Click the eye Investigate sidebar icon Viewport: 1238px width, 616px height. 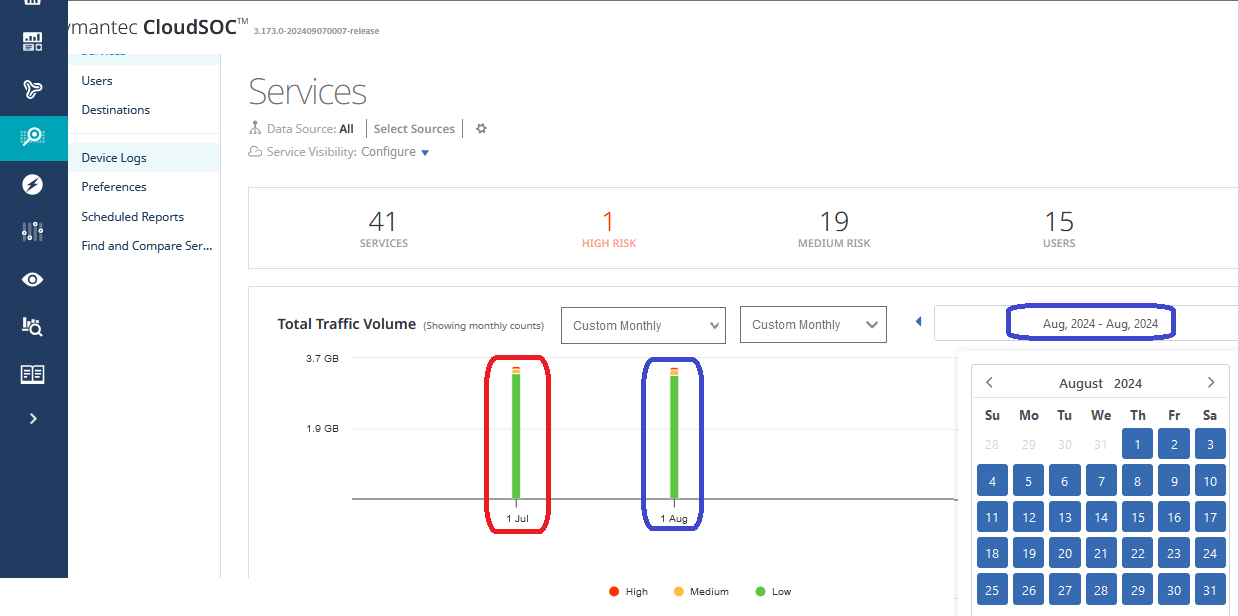click(x=33, y=279)
